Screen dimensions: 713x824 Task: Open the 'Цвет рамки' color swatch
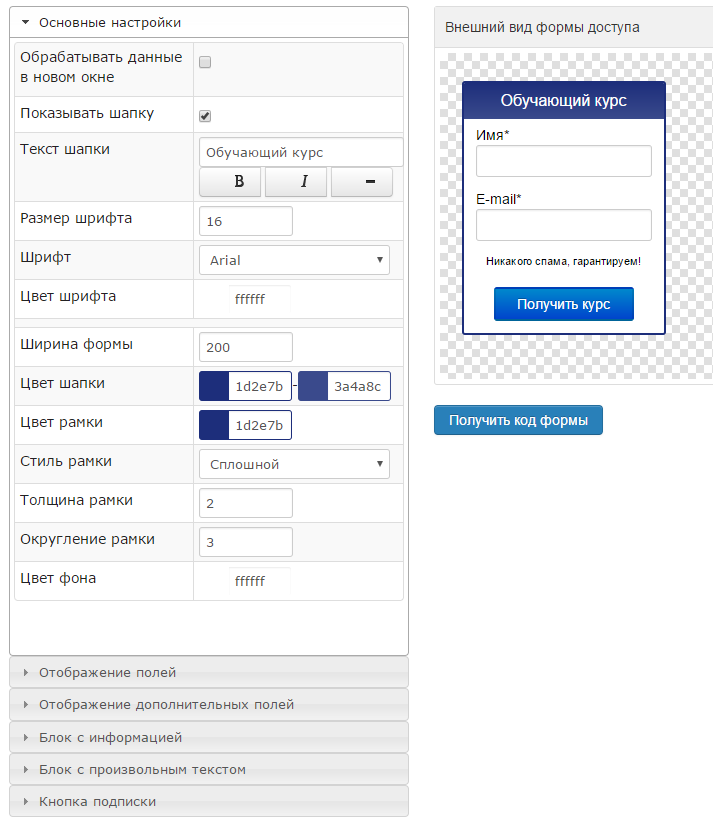[x=214, y=425]
